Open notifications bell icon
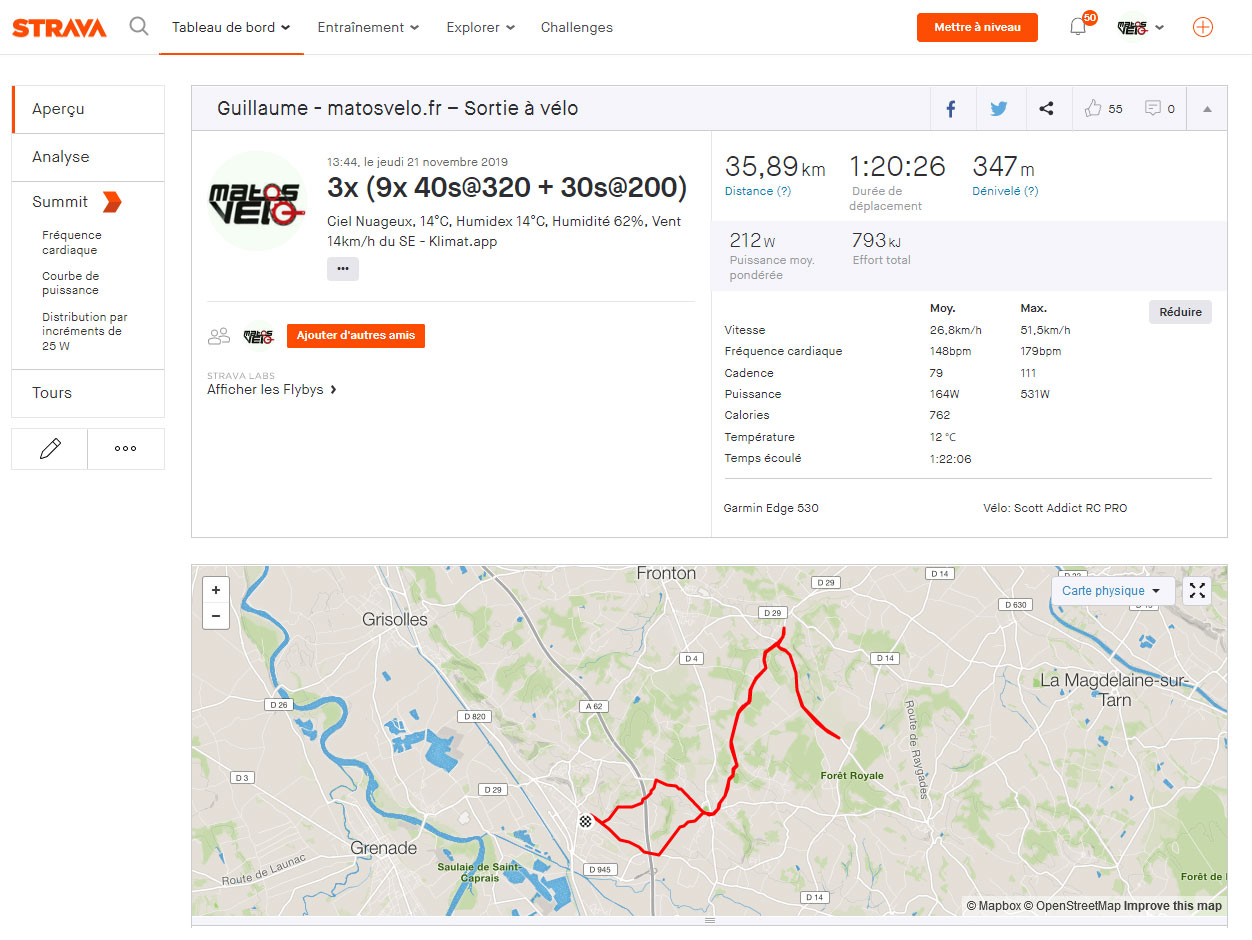Image resolution: width=1252 pixels, height=940 pixels. [x=1078, y=27]
